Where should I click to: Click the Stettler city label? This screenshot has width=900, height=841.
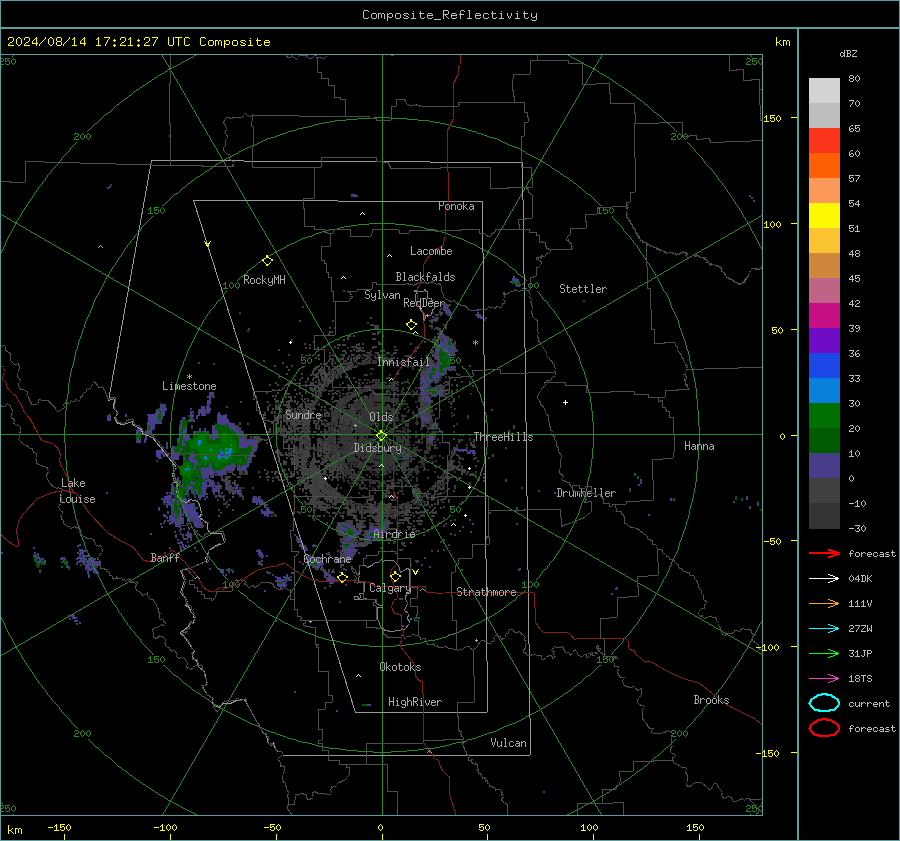point(583,289)
